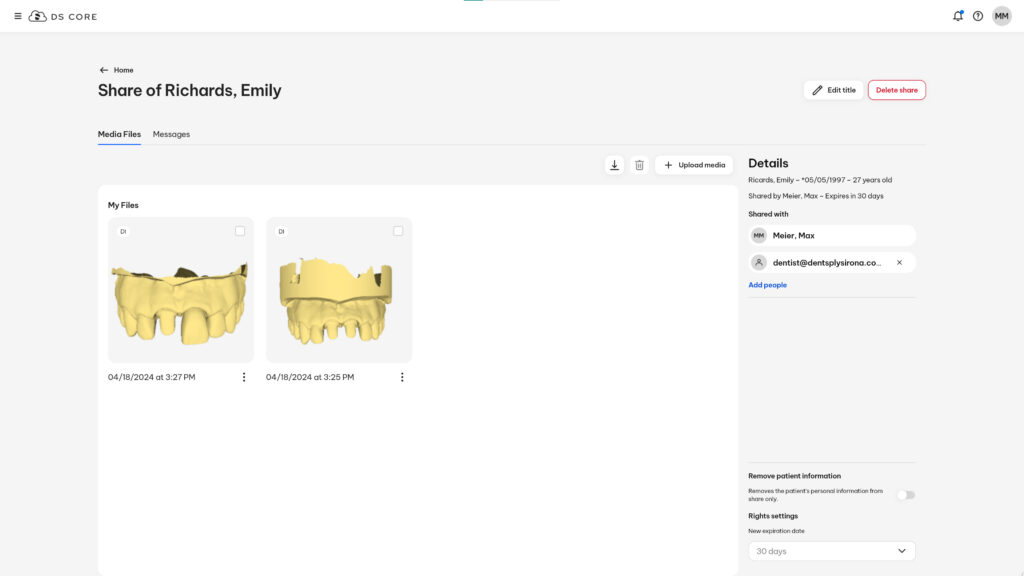Click the trash delete media icon
This screenshot has height=576, width=1024.
[639, 165]
